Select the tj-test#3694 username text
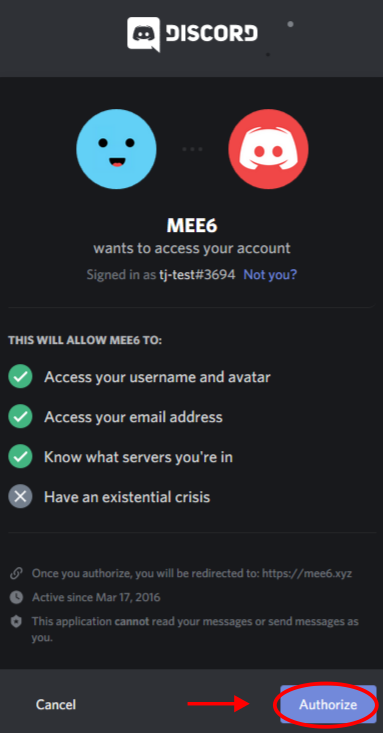The height and width of the screenshot is (733, 383). [197, 274]
